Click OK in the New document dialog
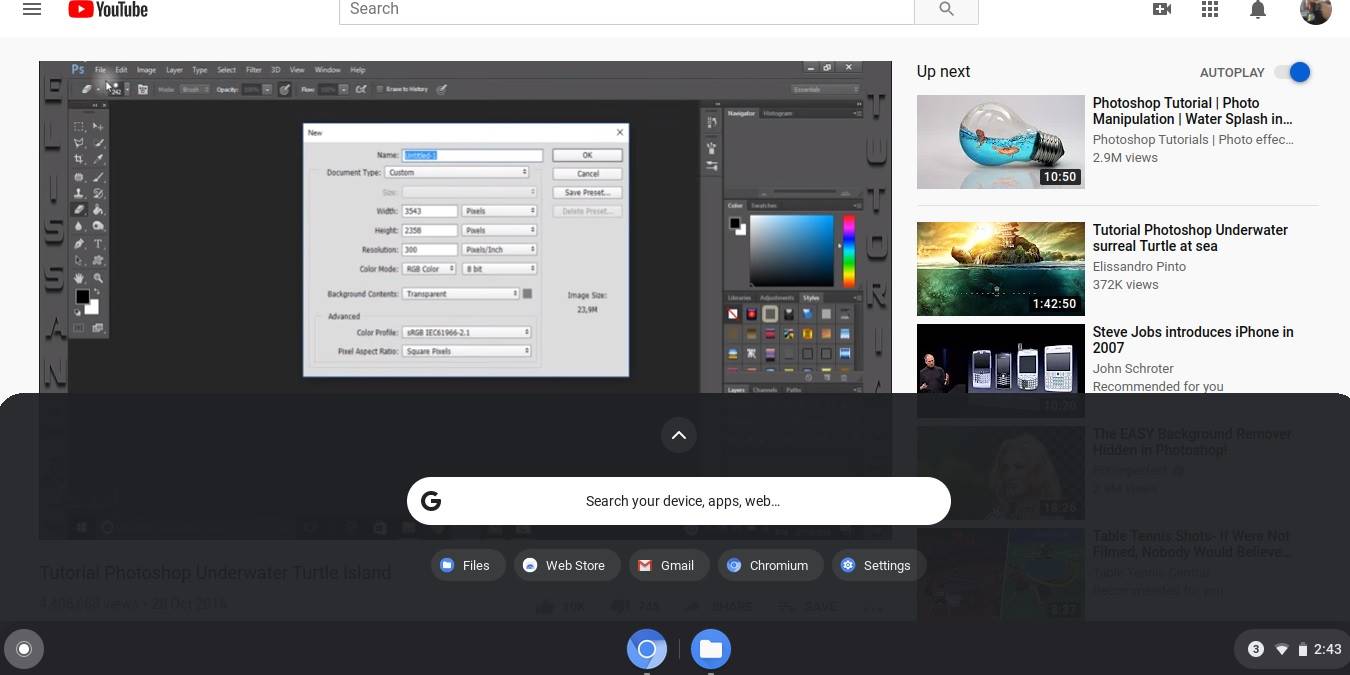The image size is (1350, 675). point(587,155)
